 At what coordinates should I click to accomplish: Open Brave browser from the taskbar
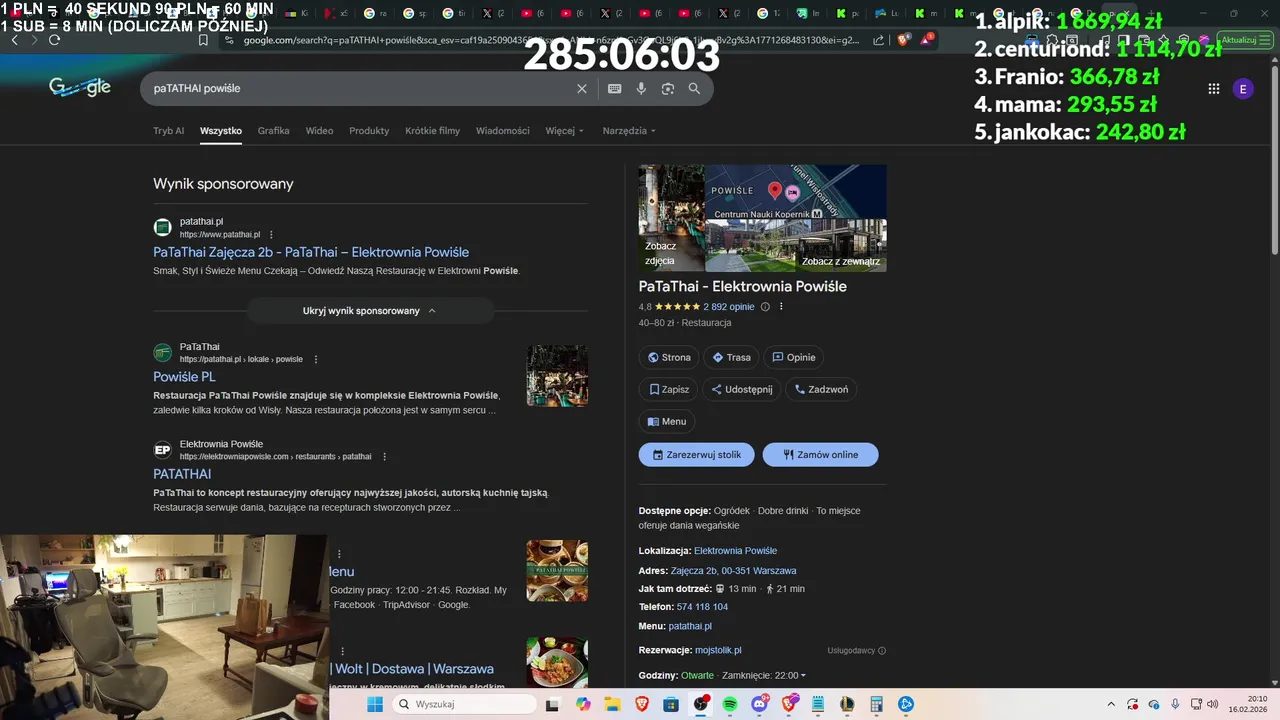[642, 704]
